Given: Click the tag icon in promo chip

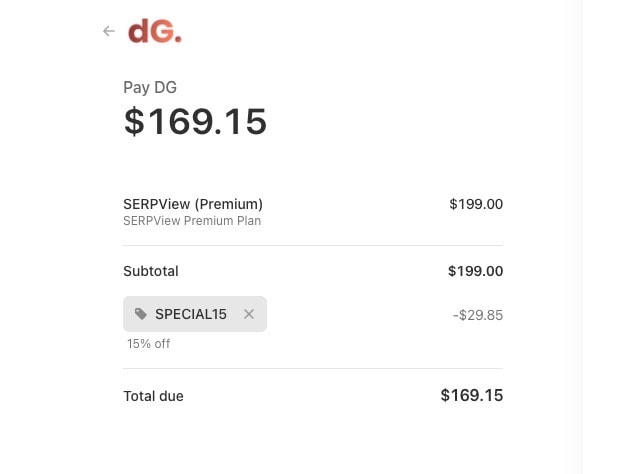Looking at the screenshot, I should pos(141,314).
